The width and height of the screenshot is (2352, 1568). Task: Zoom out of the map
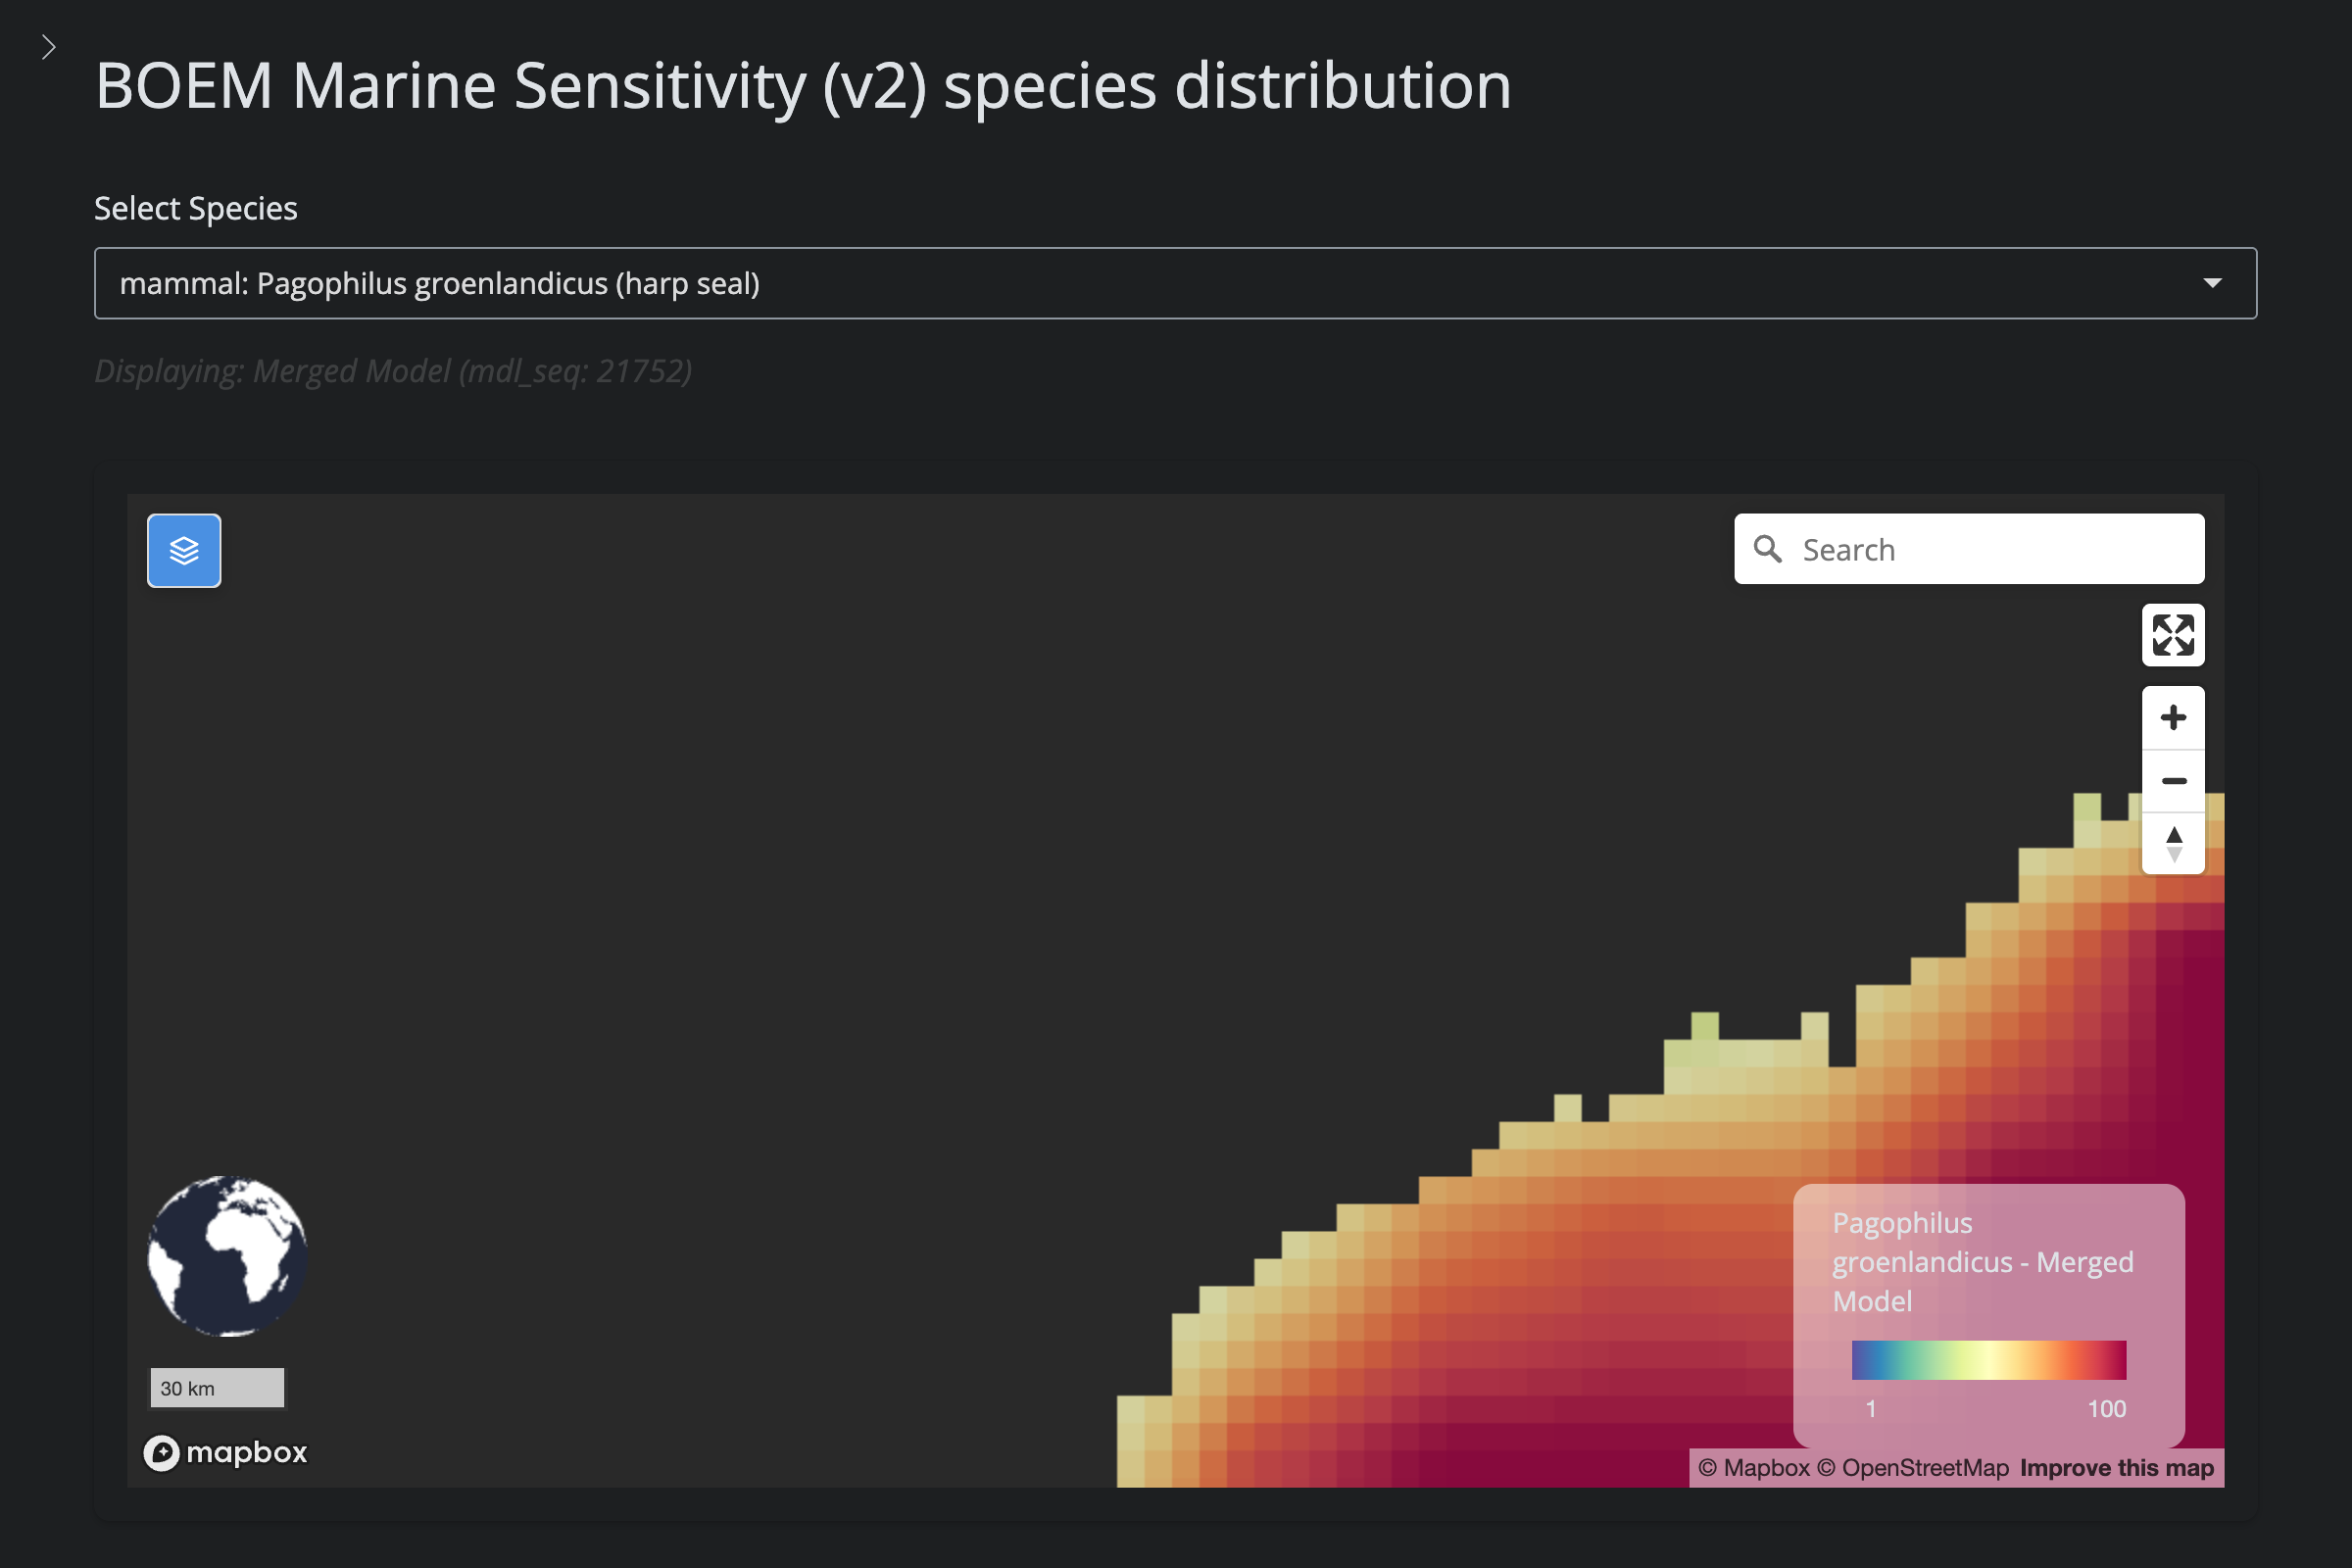pyautogui.click(x=2172, y=780)
